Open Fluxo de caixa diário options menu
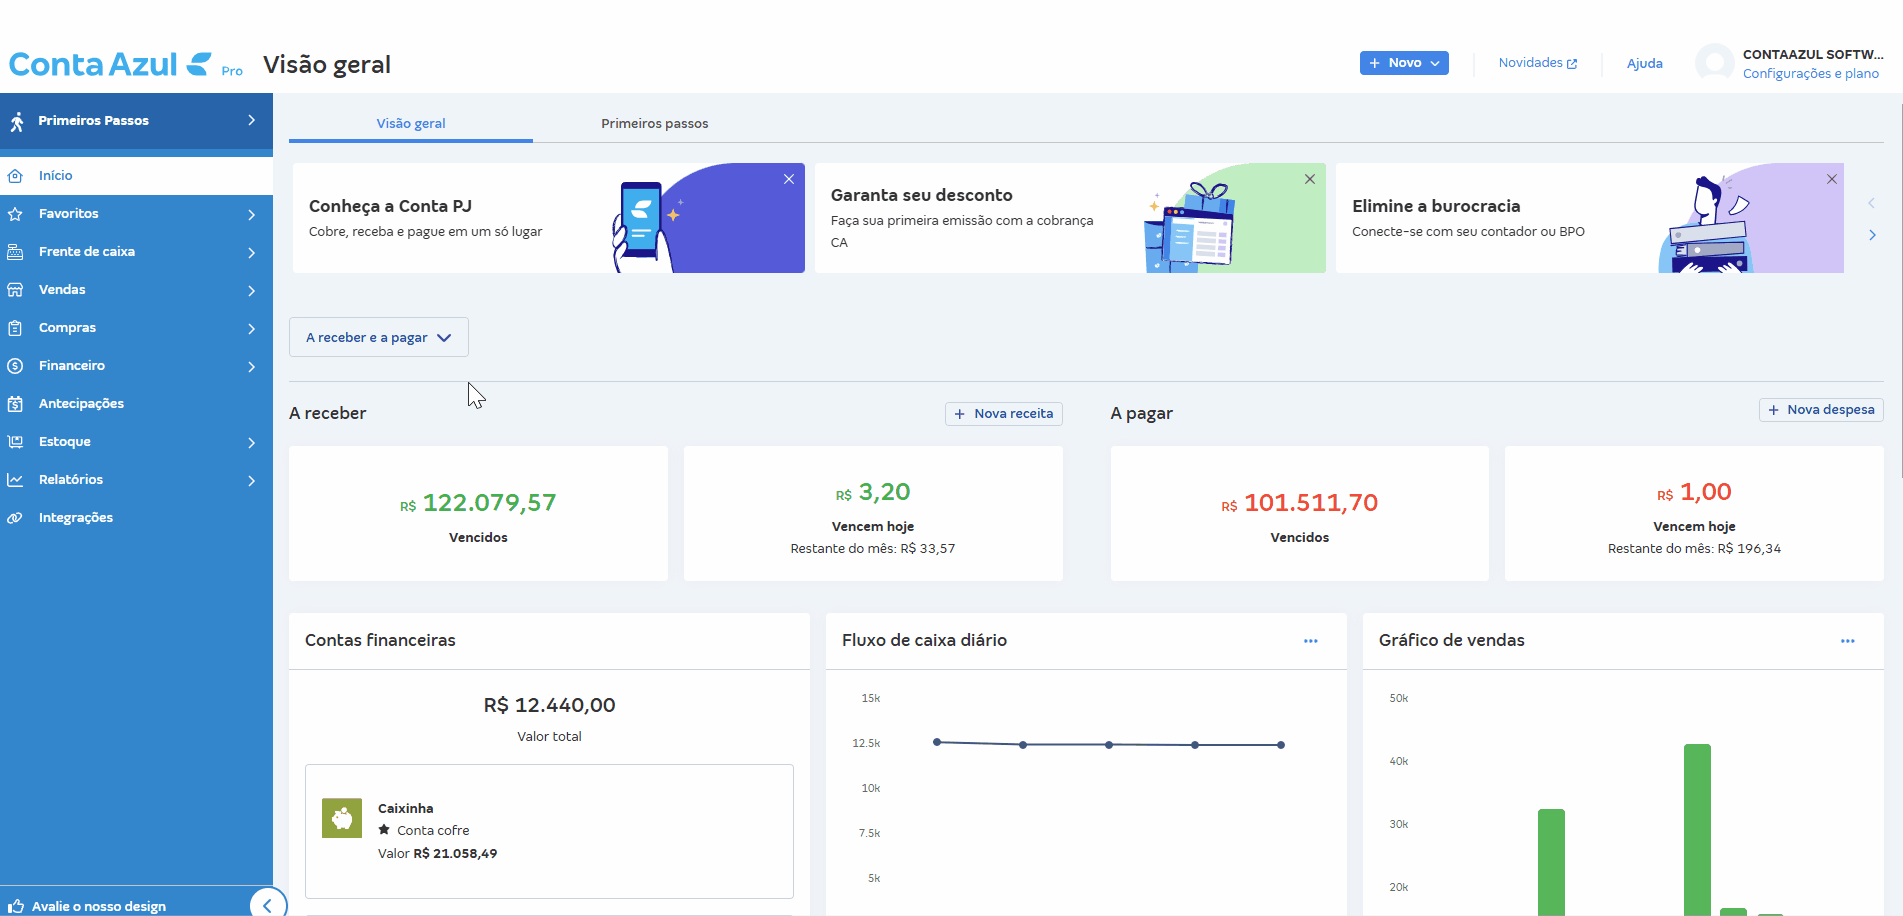This screenshot has height=916, width=1903. (1310, 641)
